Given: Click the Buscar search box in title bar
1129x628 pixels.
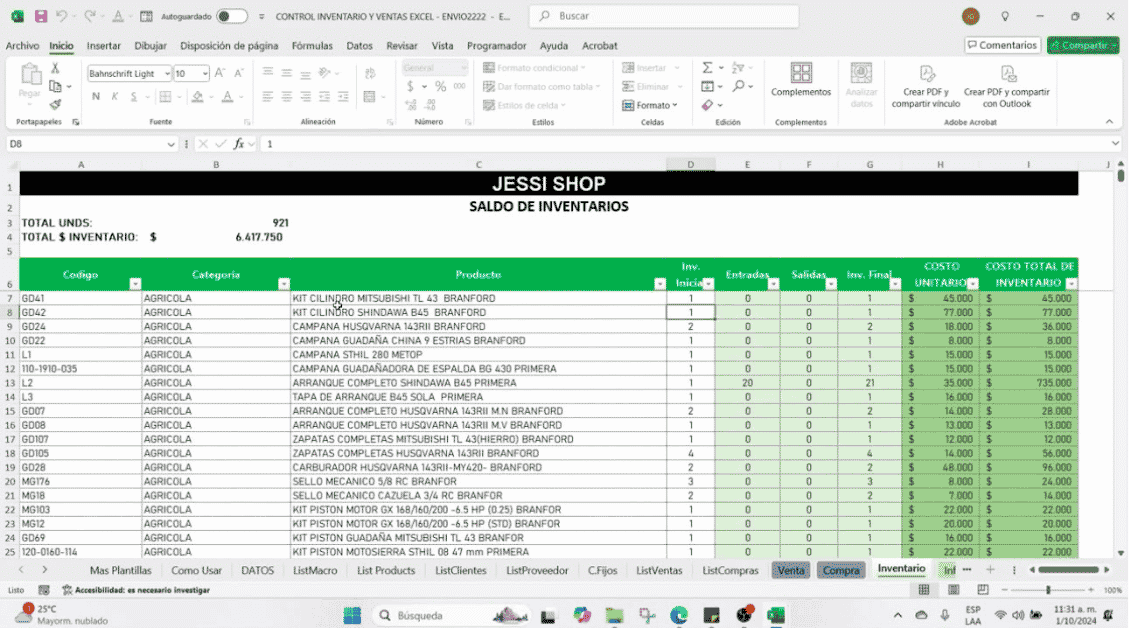Looking at the screenshot, I should 664,16.
